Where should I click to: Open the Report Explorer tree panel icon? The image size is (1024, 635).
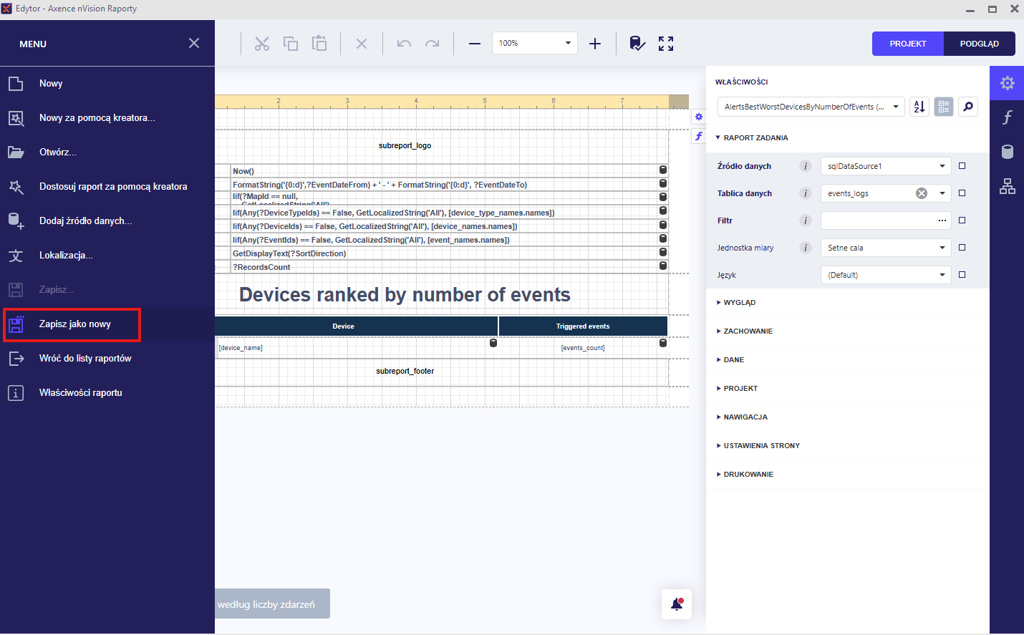point(1007,186)
